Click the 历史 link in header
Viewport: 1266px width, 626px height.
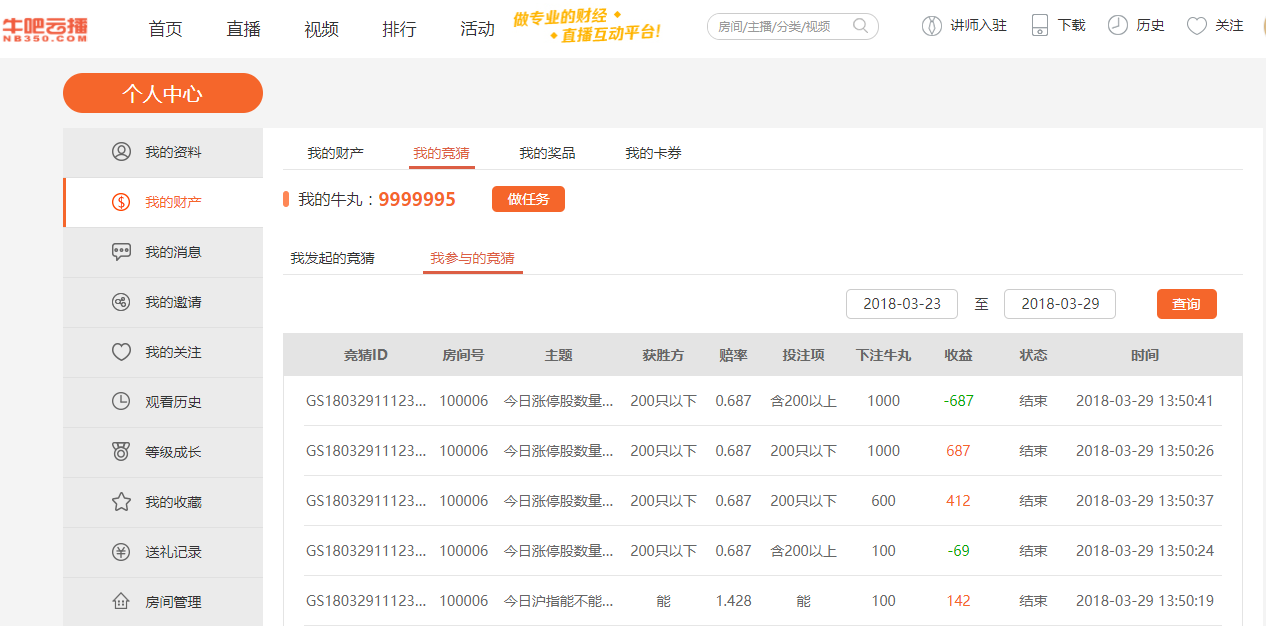[x=1151, y=26]
